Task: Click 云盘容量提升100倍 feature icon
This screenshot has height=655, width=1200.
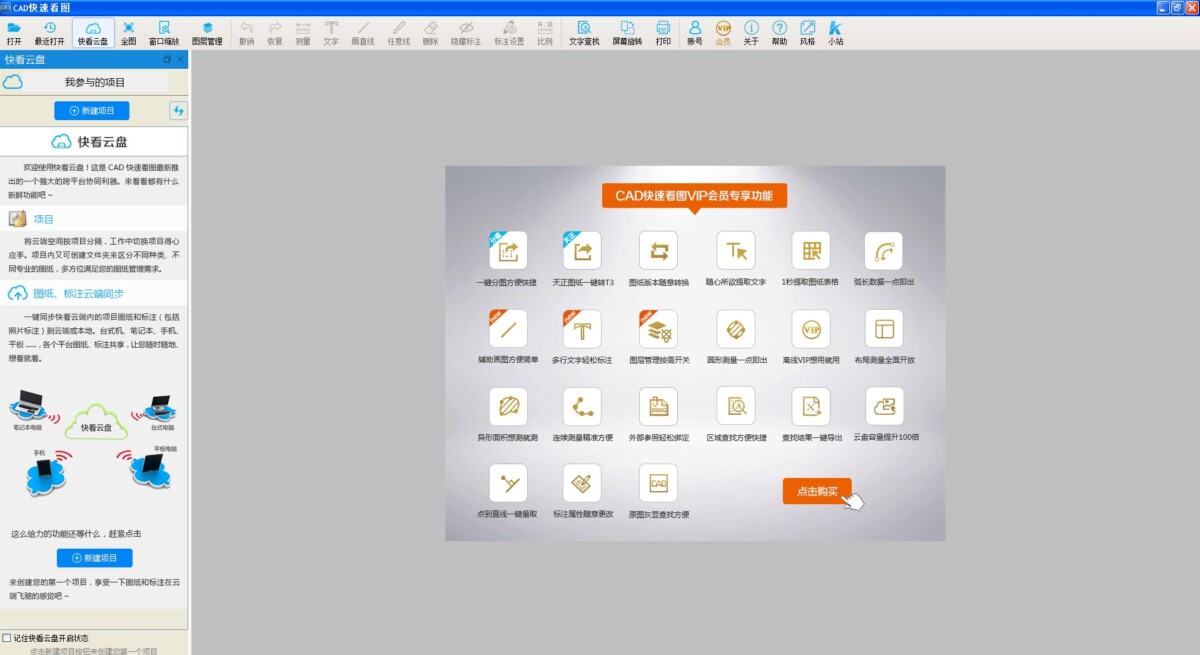Action: pos(884,406)
